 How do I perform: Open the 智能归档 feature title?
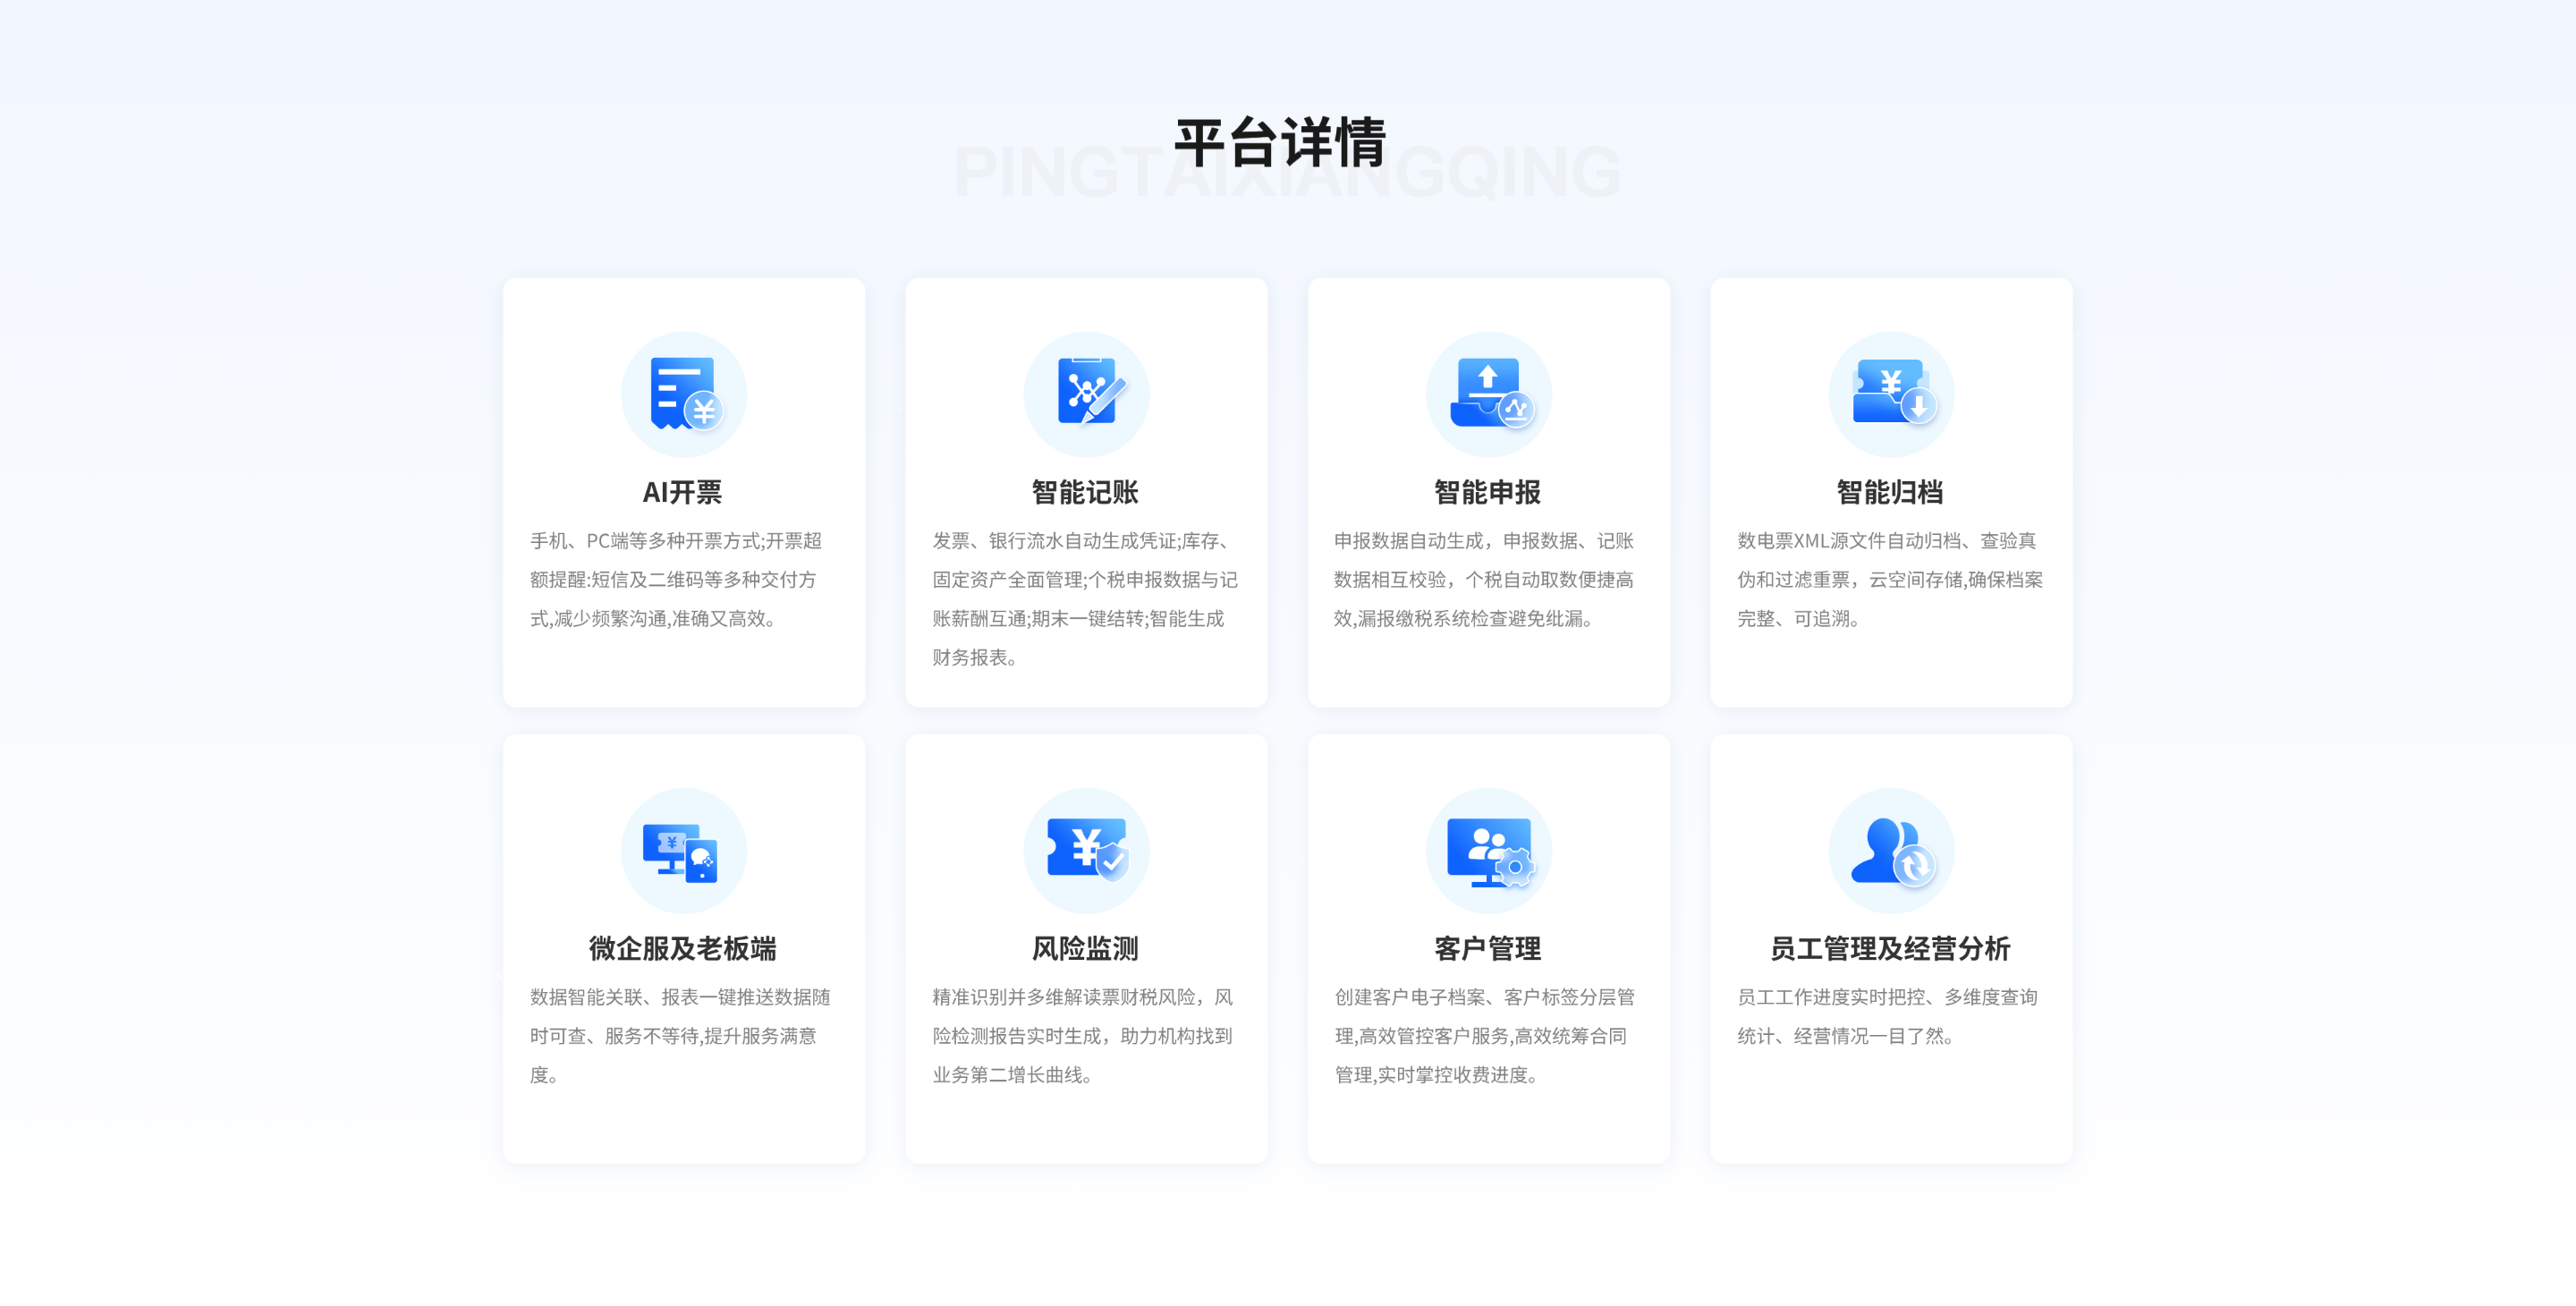tap(1890, 492)
